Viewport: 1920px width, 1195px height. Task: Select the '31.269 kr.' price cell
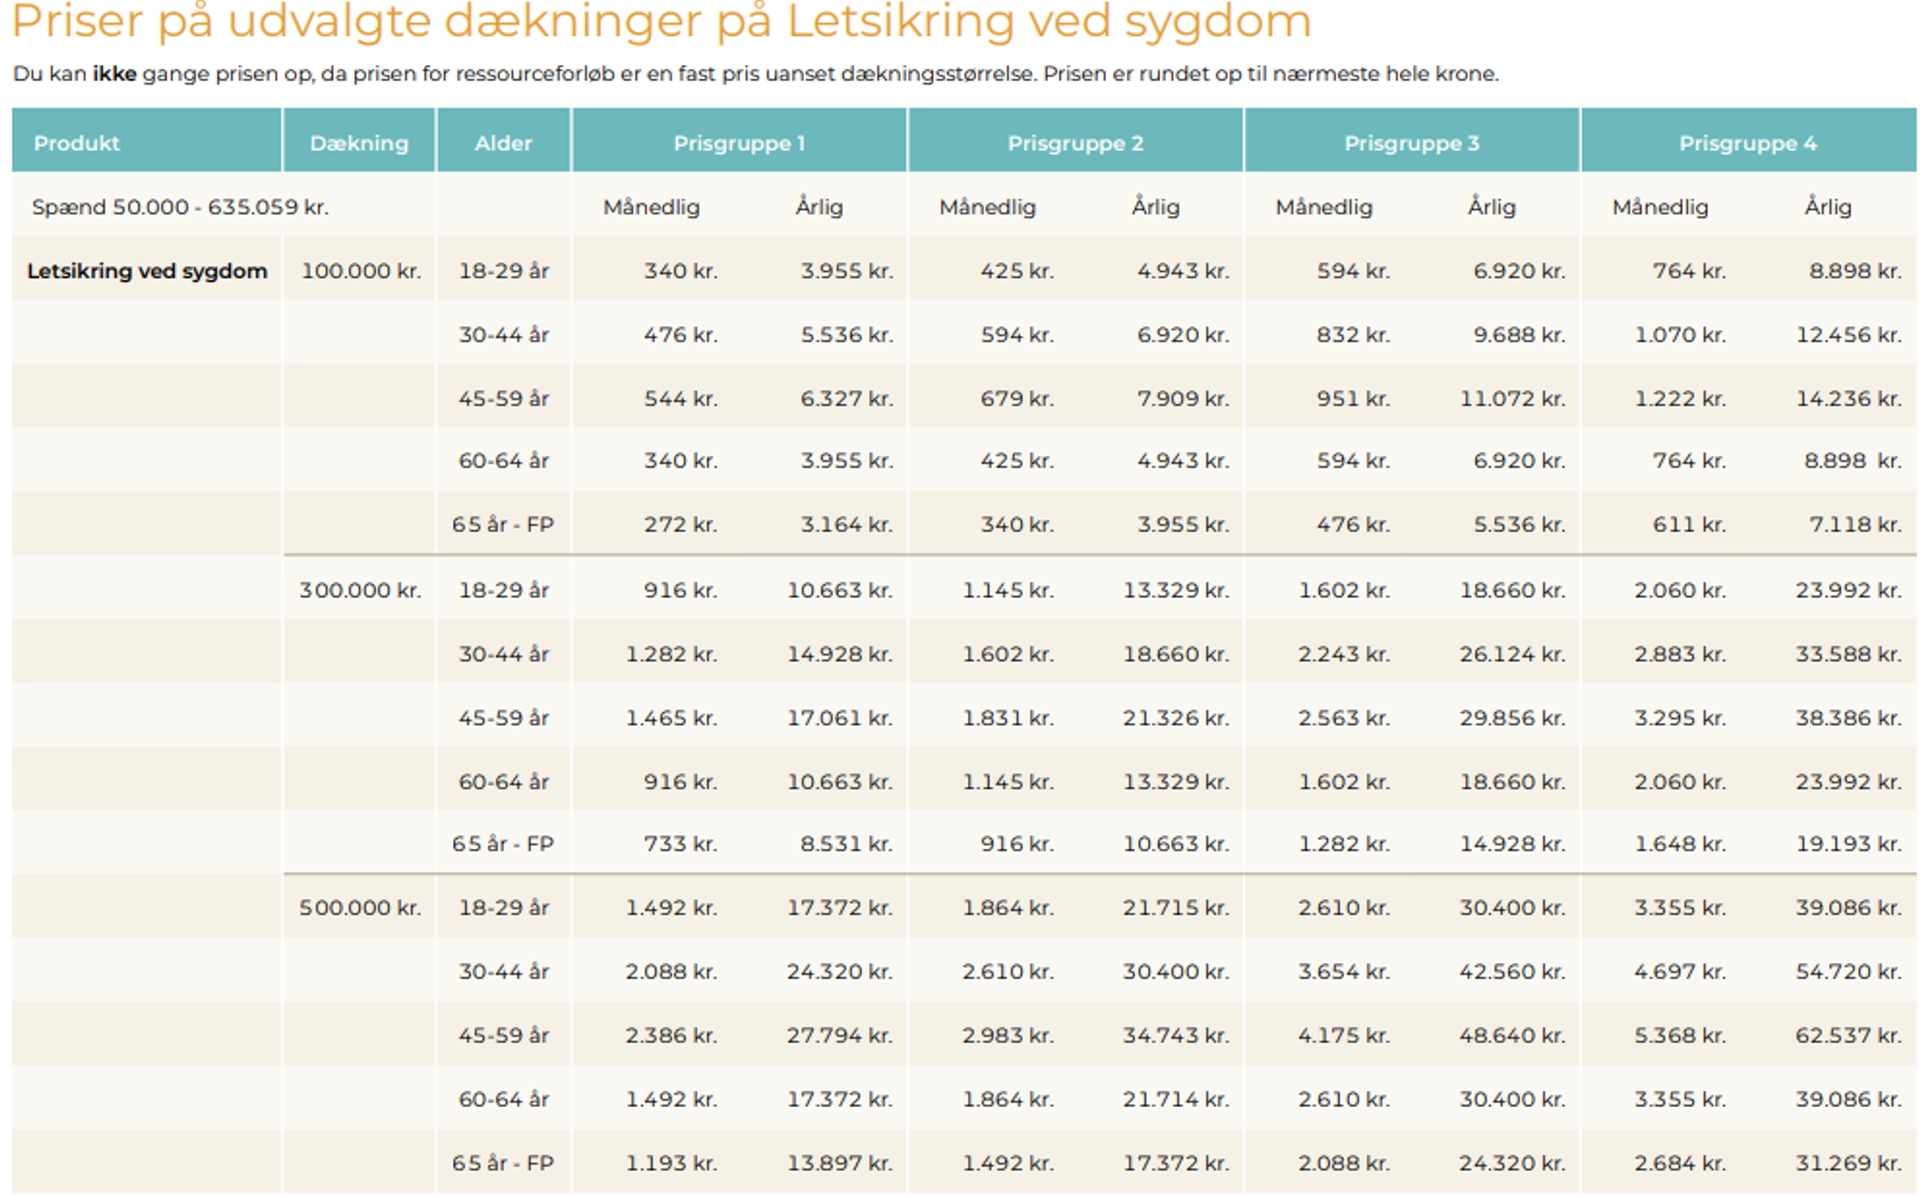[x=1849, y=1163]
